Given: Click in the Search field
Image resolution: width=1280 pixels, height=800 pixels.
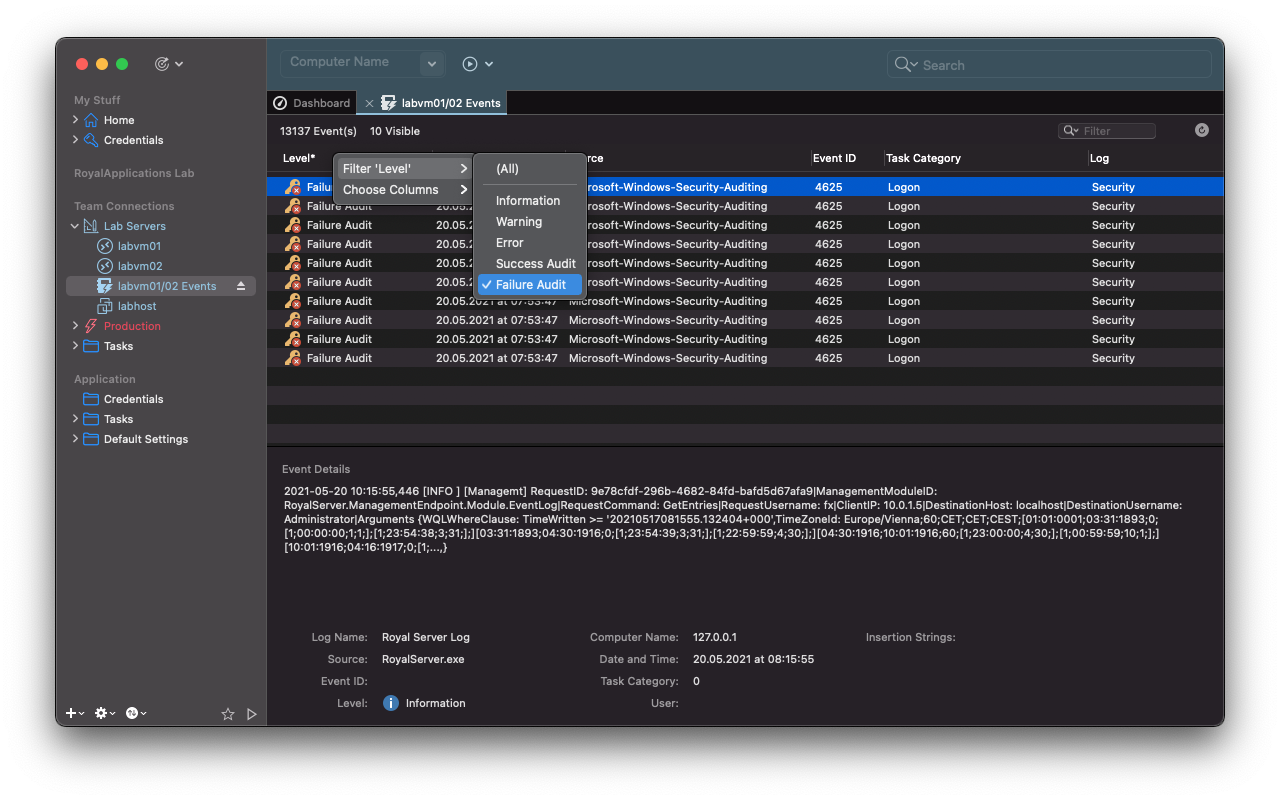Looking at the screenshot, I should click(1049, 65).
